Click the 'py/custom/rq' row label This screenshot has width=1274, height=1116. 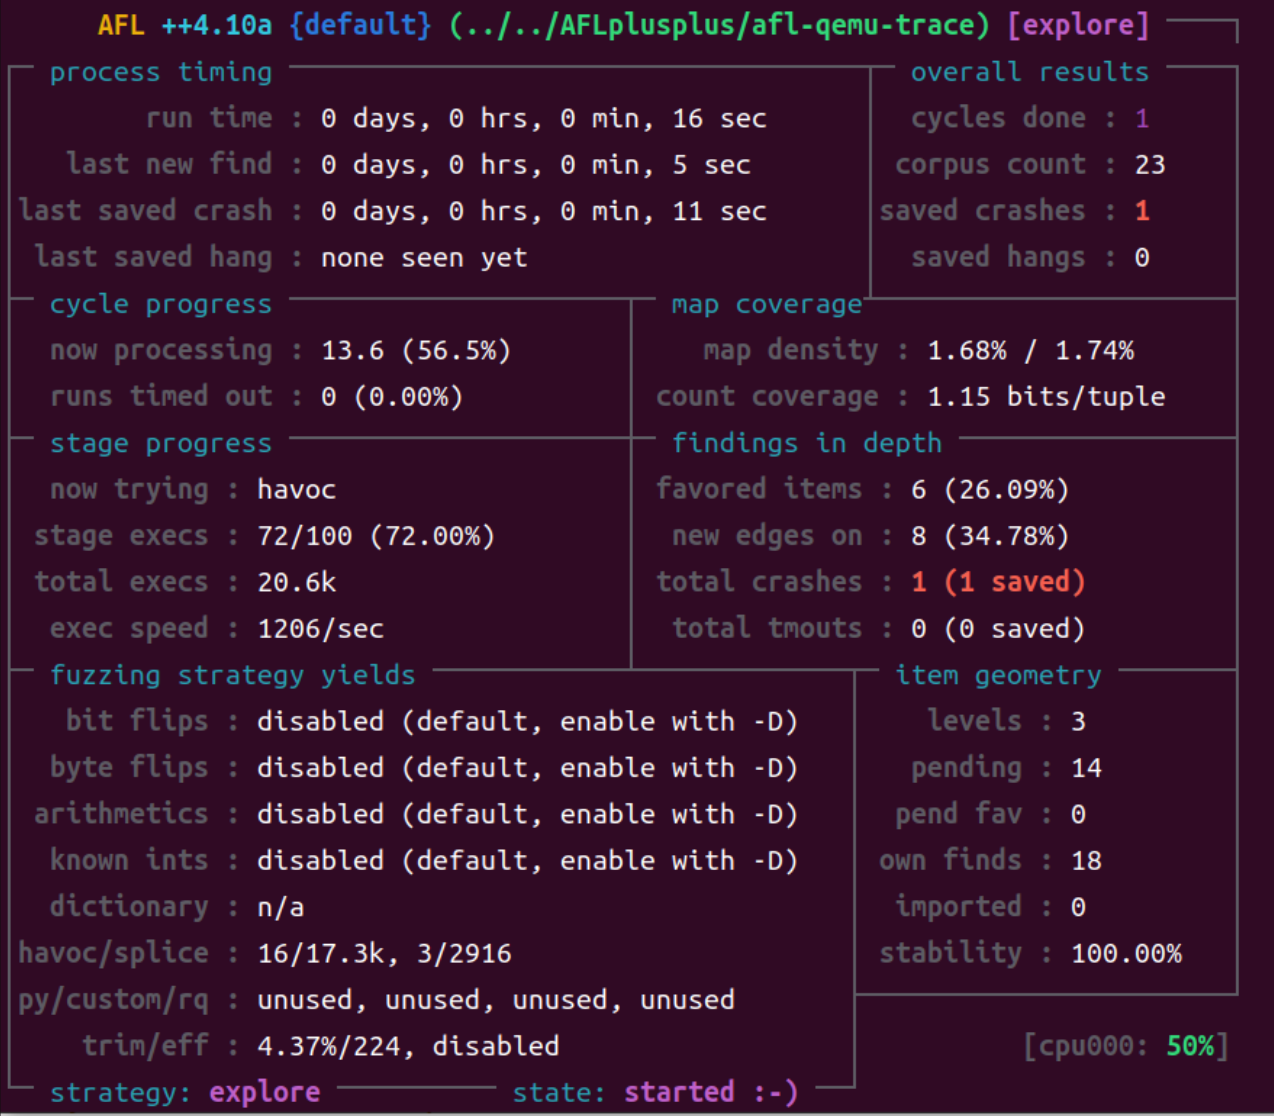(113, 999)
